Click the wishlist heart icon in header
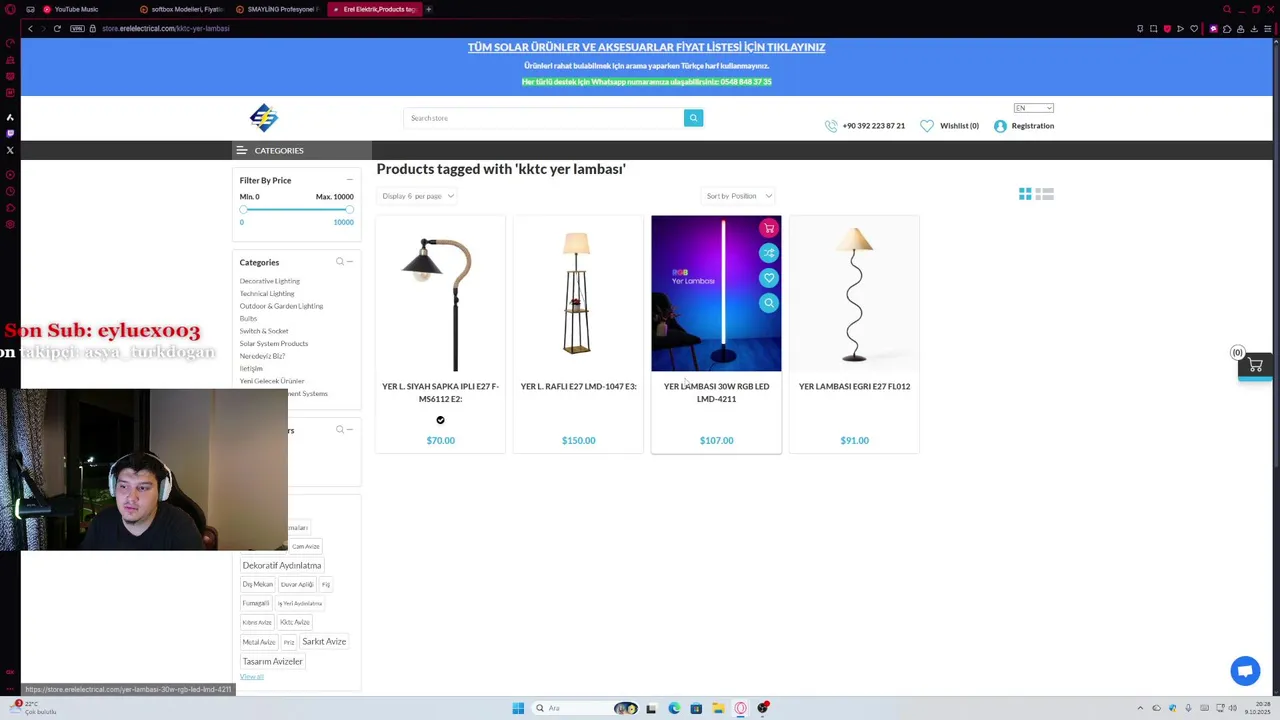Viewport: 1280px width, 720px height. (927, 126)
